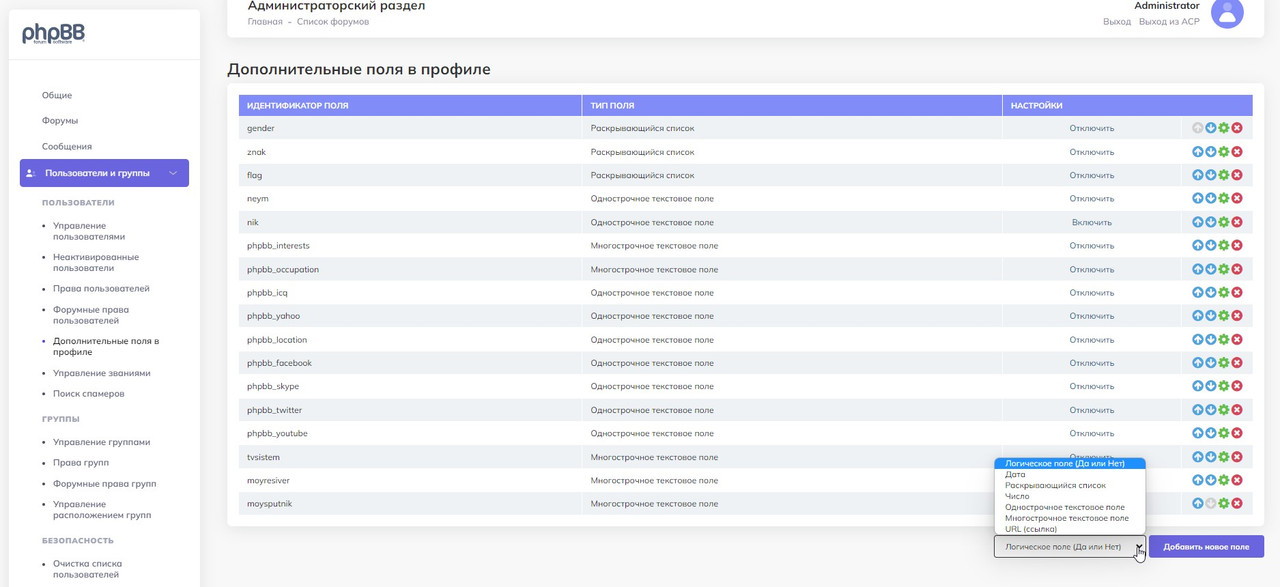Open the Сообщения sidebar section
Screen dimensions: 1280x587
click(x=67, y=146)
